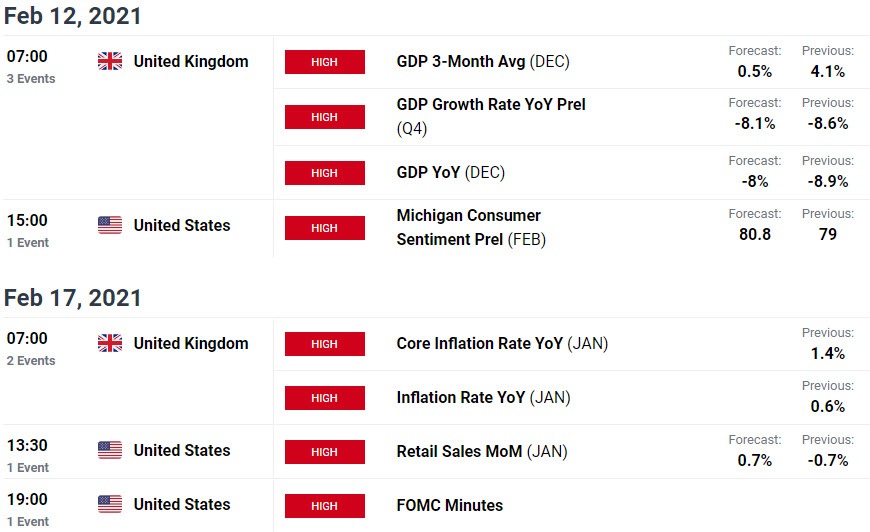Click the US flag at 15:00 Feb 12

click(110, 225)
